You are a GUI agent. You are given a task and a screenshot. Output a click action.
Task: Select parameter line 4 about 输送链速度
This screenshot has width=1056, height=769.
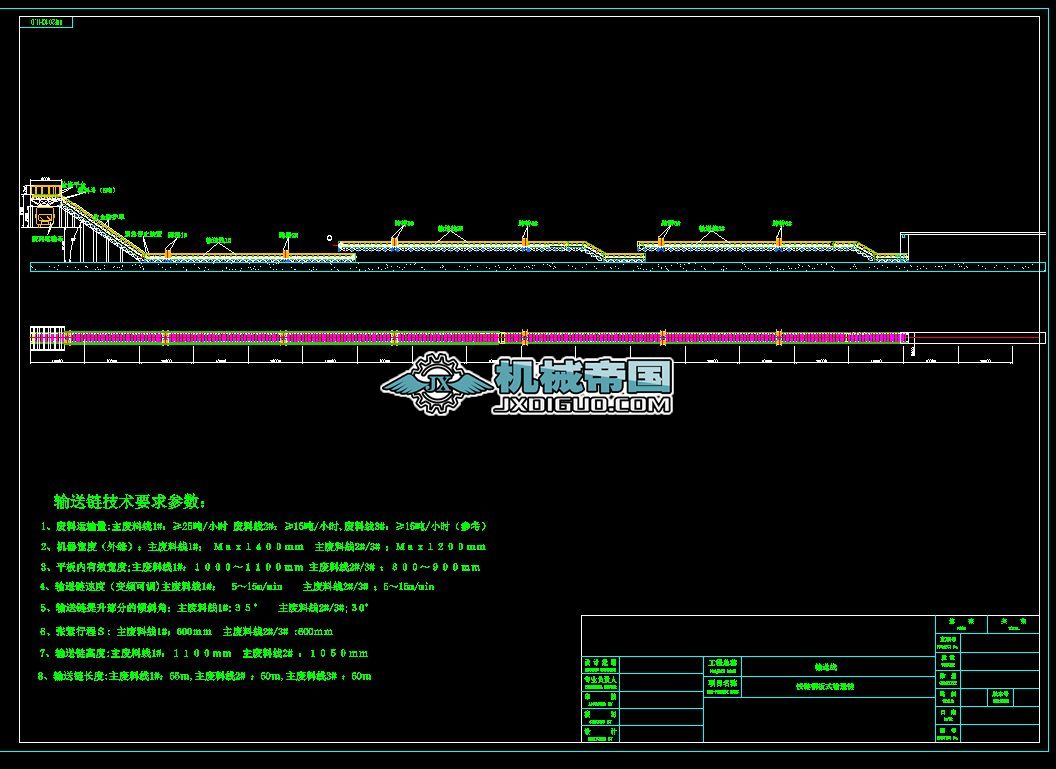(237, 587)
